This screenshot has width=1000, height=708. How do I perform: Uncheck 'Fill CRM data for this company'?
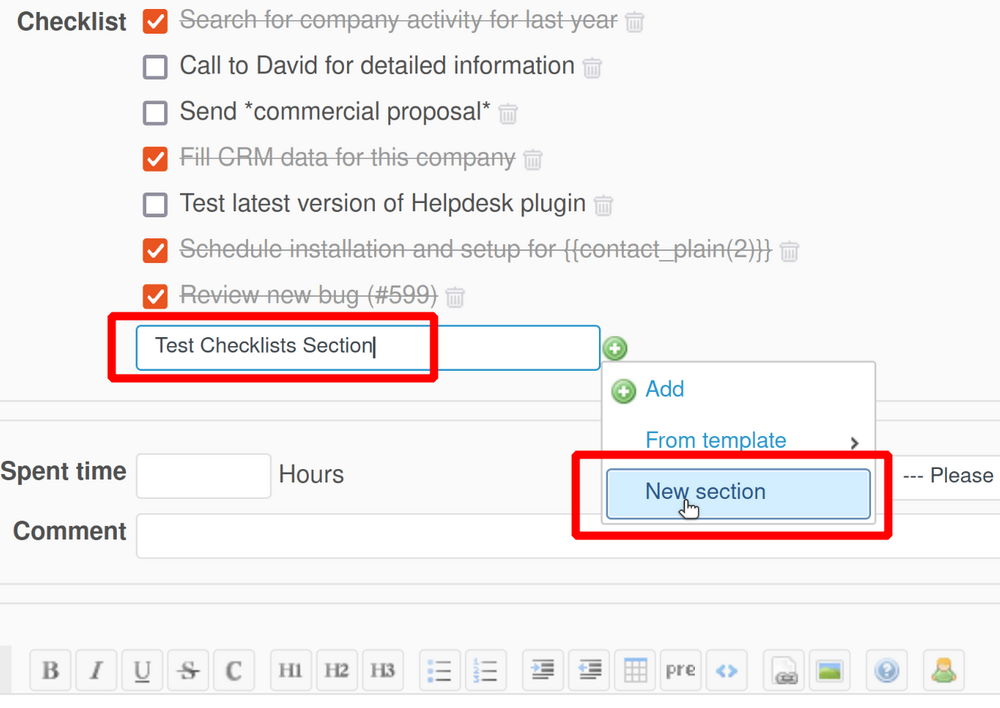tap(155, 158)
